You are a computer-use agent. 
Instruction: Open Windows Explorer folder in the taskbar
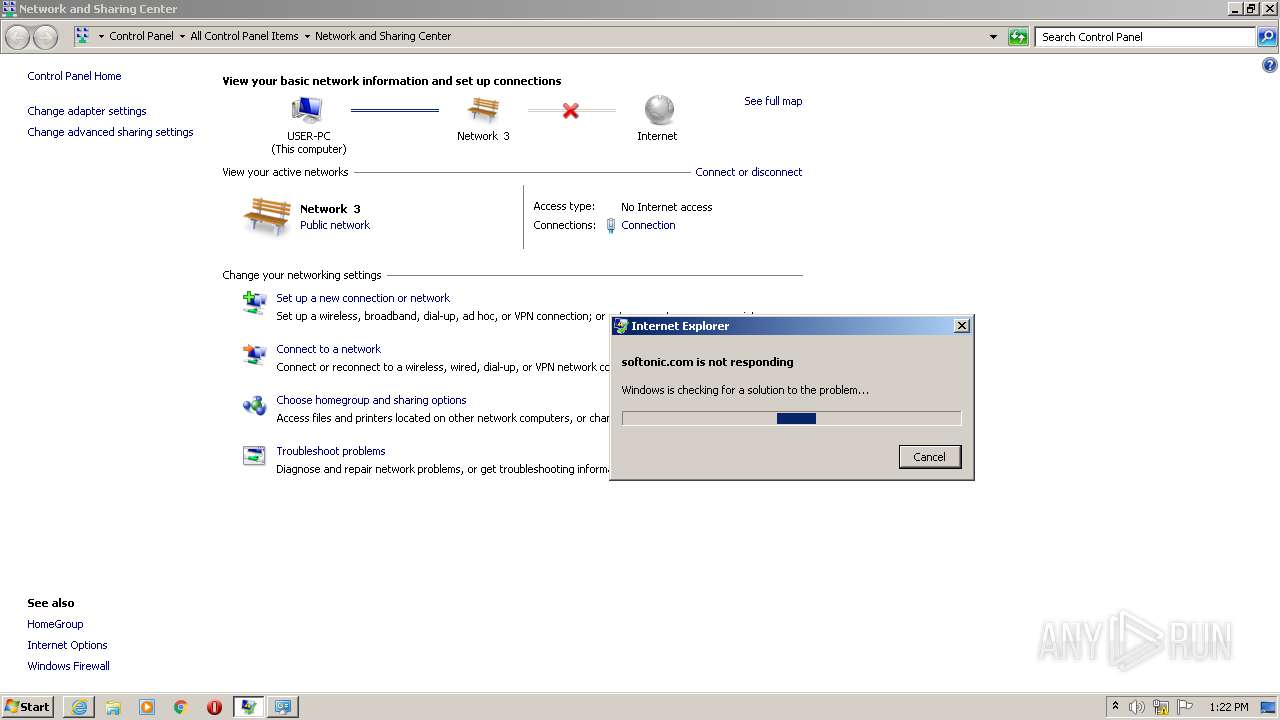pos(113,707)
